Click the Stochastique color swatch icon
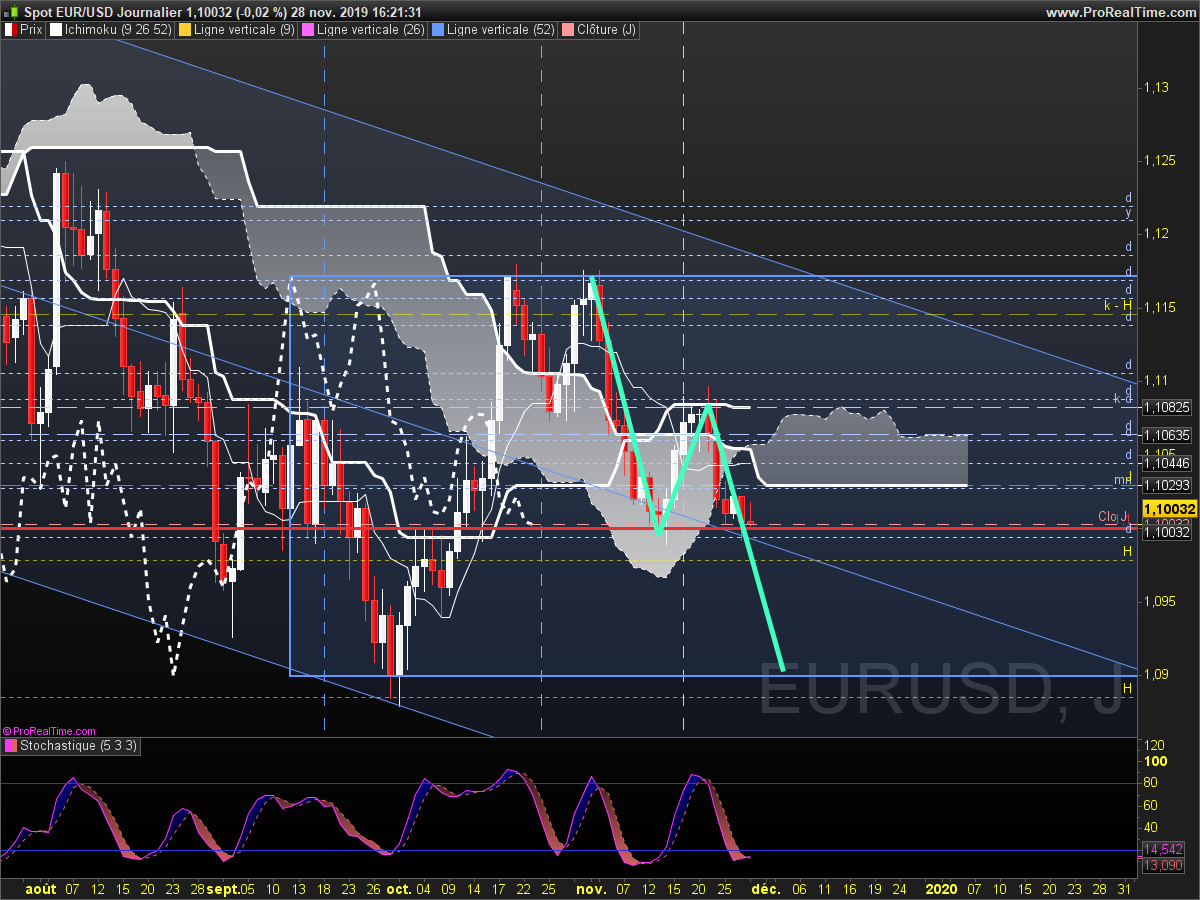The width and height of the screenshot is (1200, 900). (11, 745)
